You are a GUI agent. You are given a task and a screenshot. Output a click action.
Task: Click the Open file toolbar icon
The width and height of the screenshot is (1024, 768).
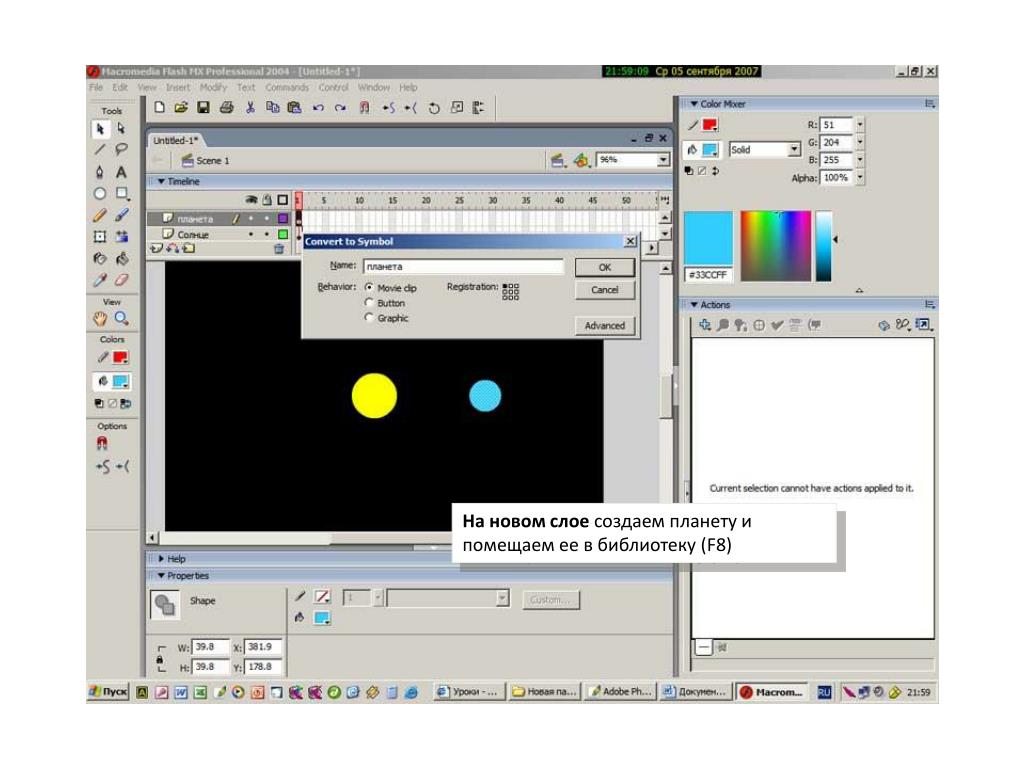(x=181, y=108)
